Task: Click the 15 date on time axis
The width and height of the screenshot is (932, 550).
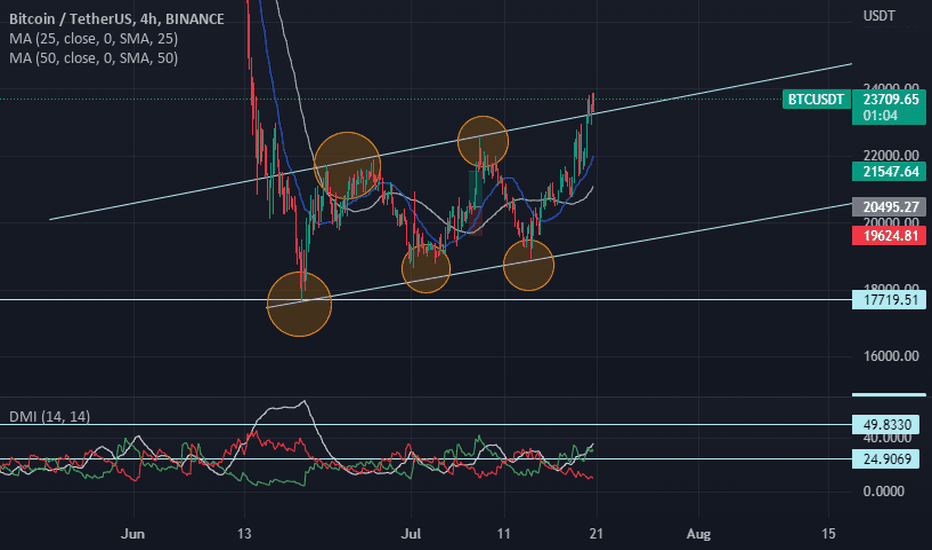Action: tap(829, 534)
